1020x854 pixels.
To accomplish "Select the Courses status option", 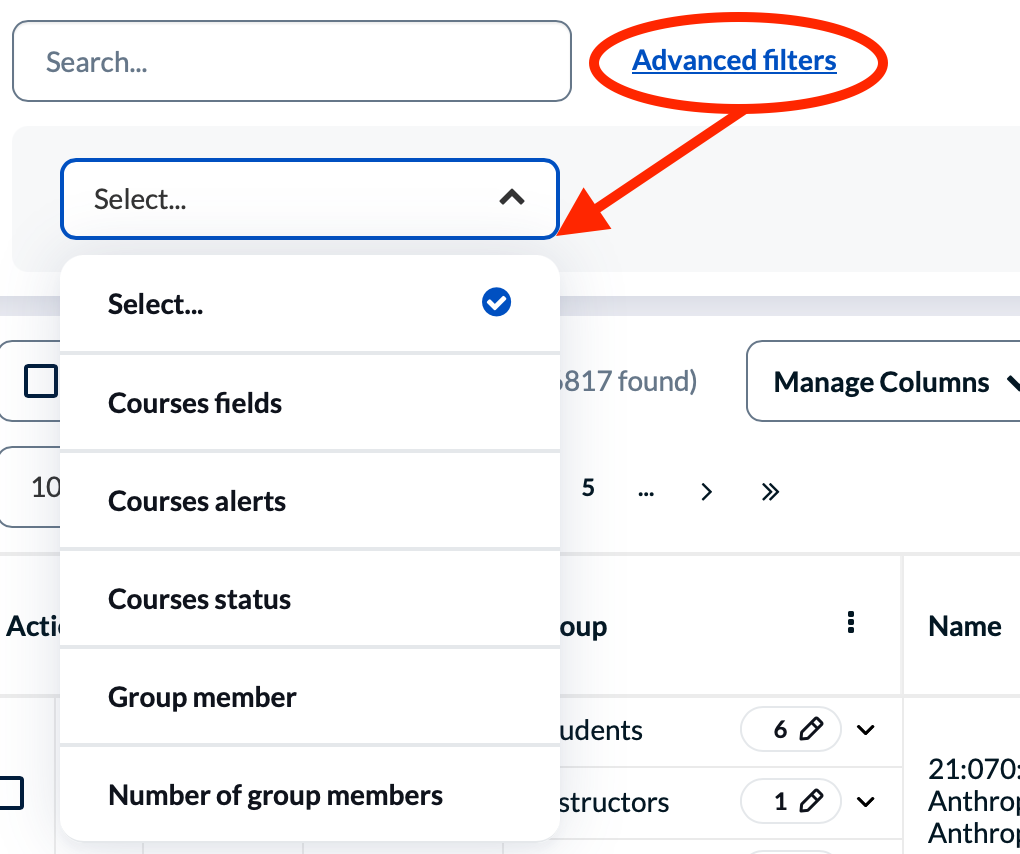I will click(310, 599).
